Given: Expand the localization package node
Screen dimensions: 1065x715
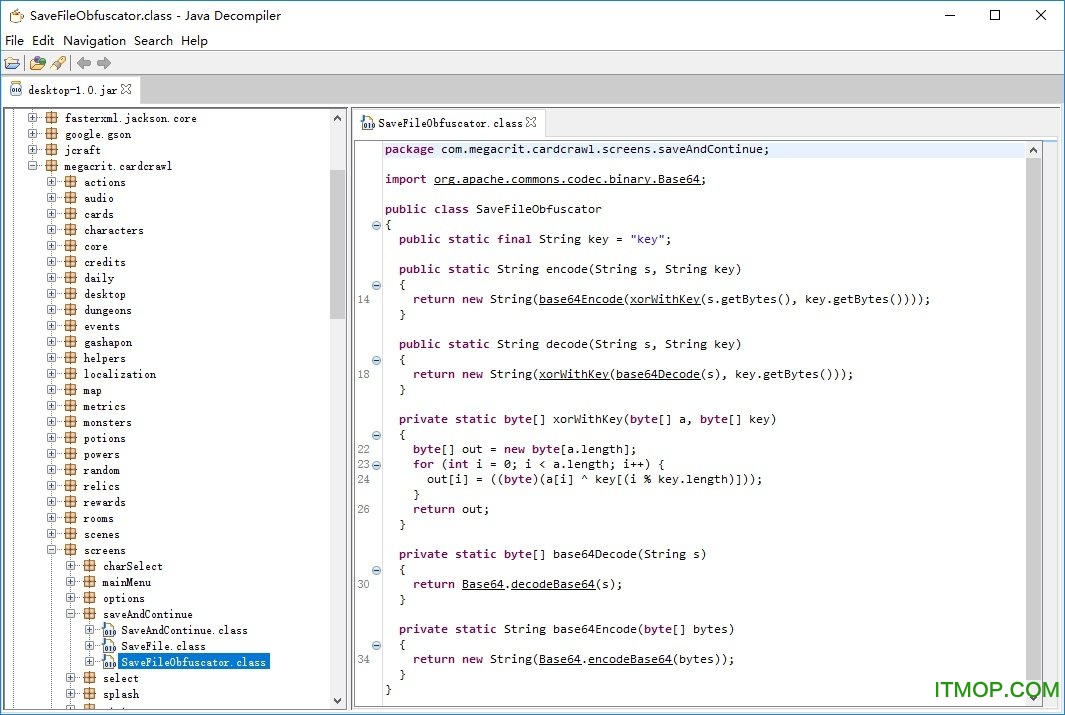Looking at the screenshot, I should 51,374.
